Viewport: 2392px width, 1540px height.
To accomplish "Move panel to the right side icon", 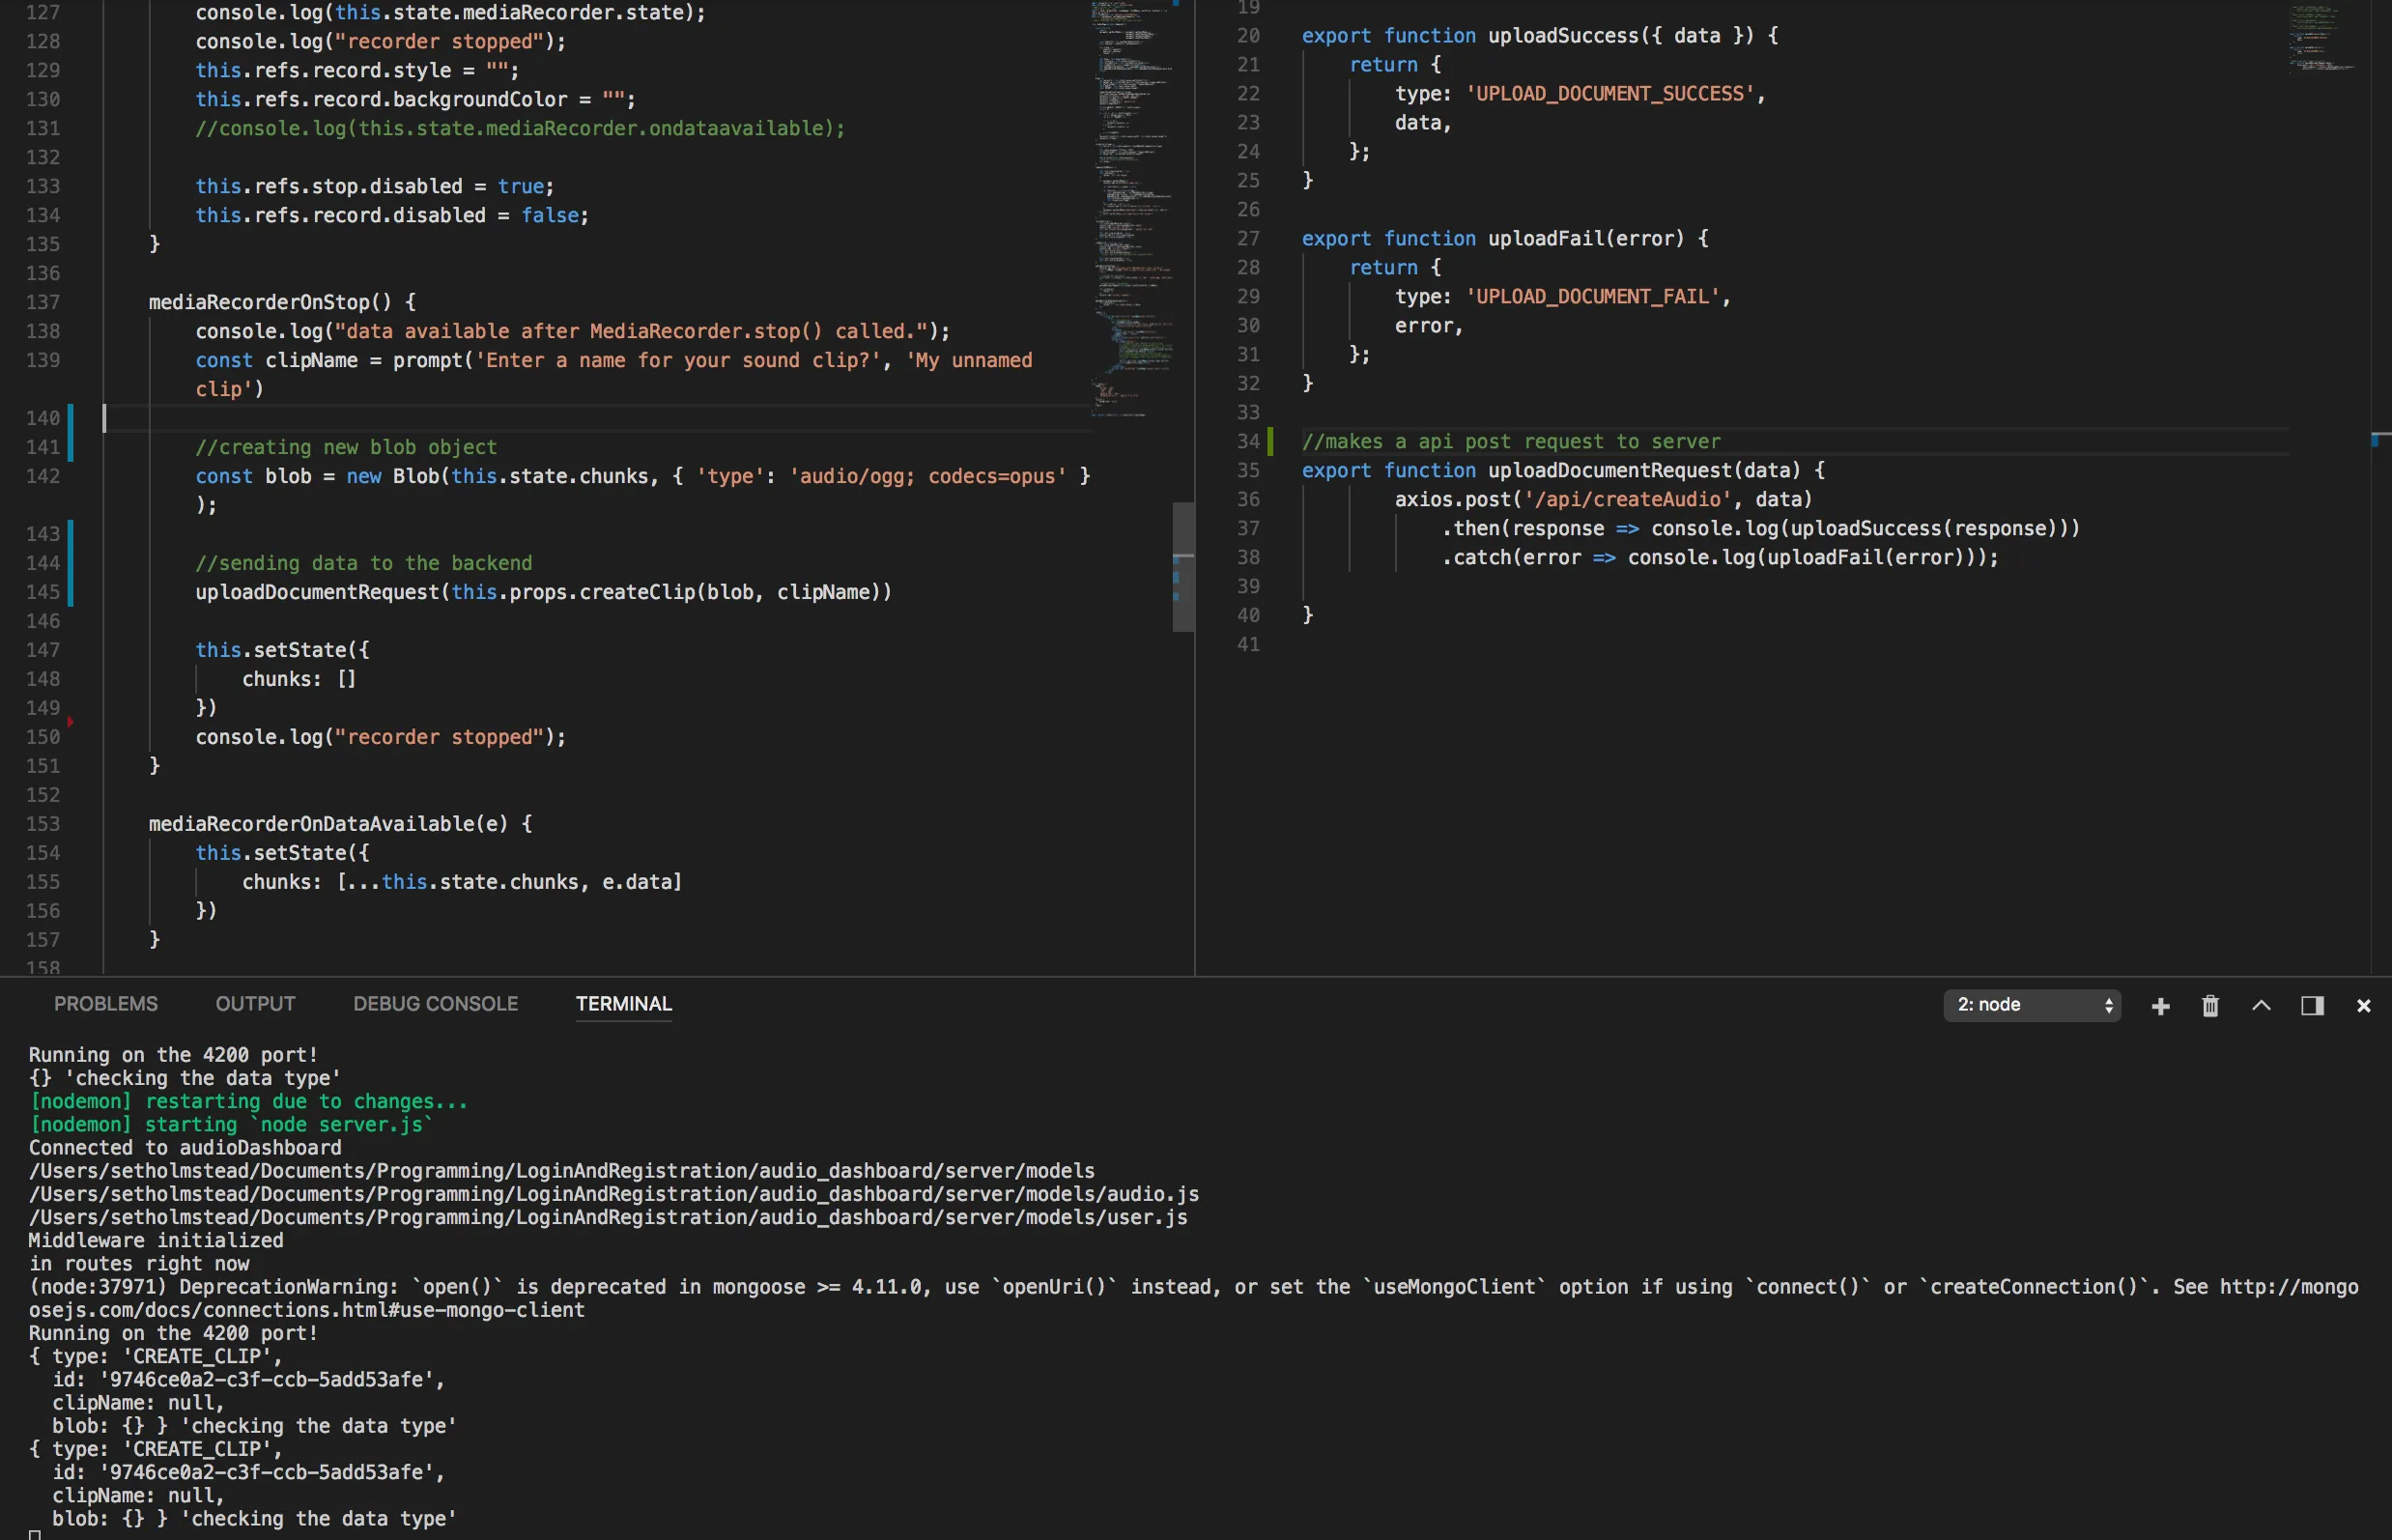I will (x=2312, y=1006).
